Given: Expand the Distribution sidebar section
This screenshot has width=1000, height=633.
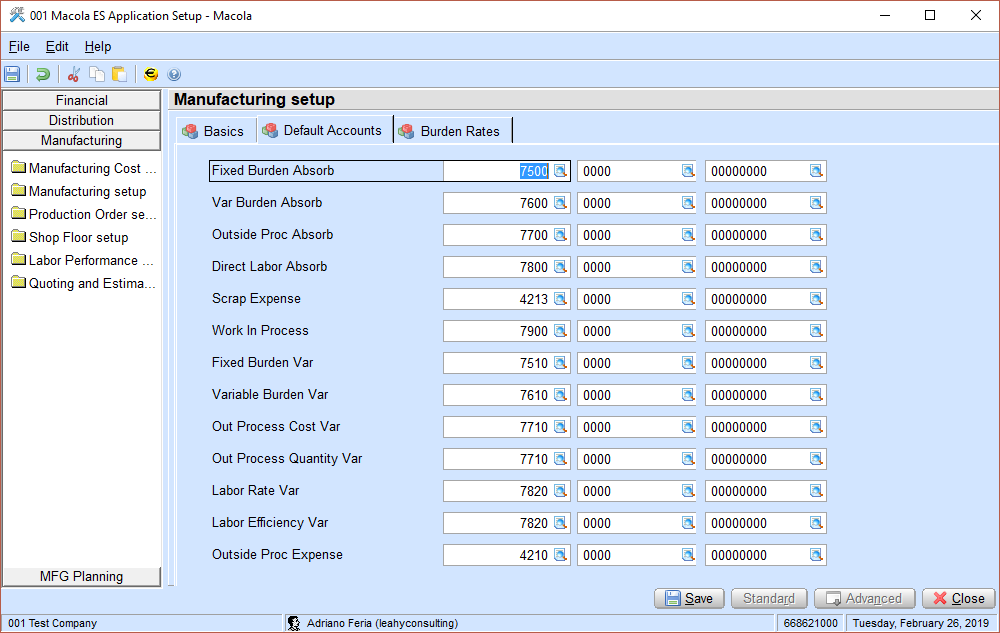Looking at the screenshot, I should (x=82, y=120).
